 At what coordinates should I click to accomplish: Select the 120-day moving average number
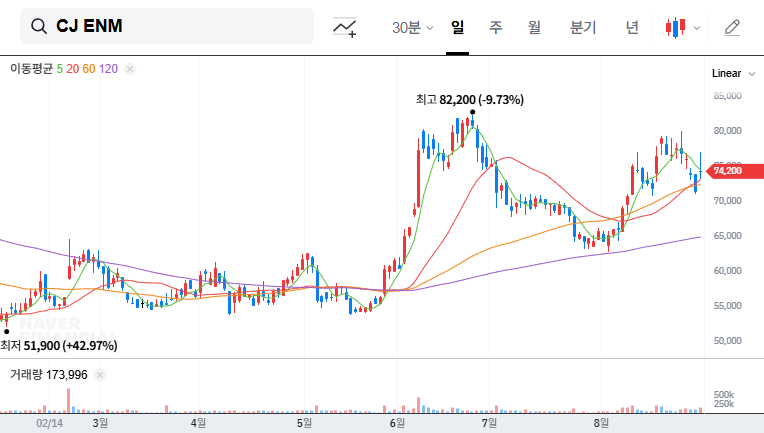point(108,69)
